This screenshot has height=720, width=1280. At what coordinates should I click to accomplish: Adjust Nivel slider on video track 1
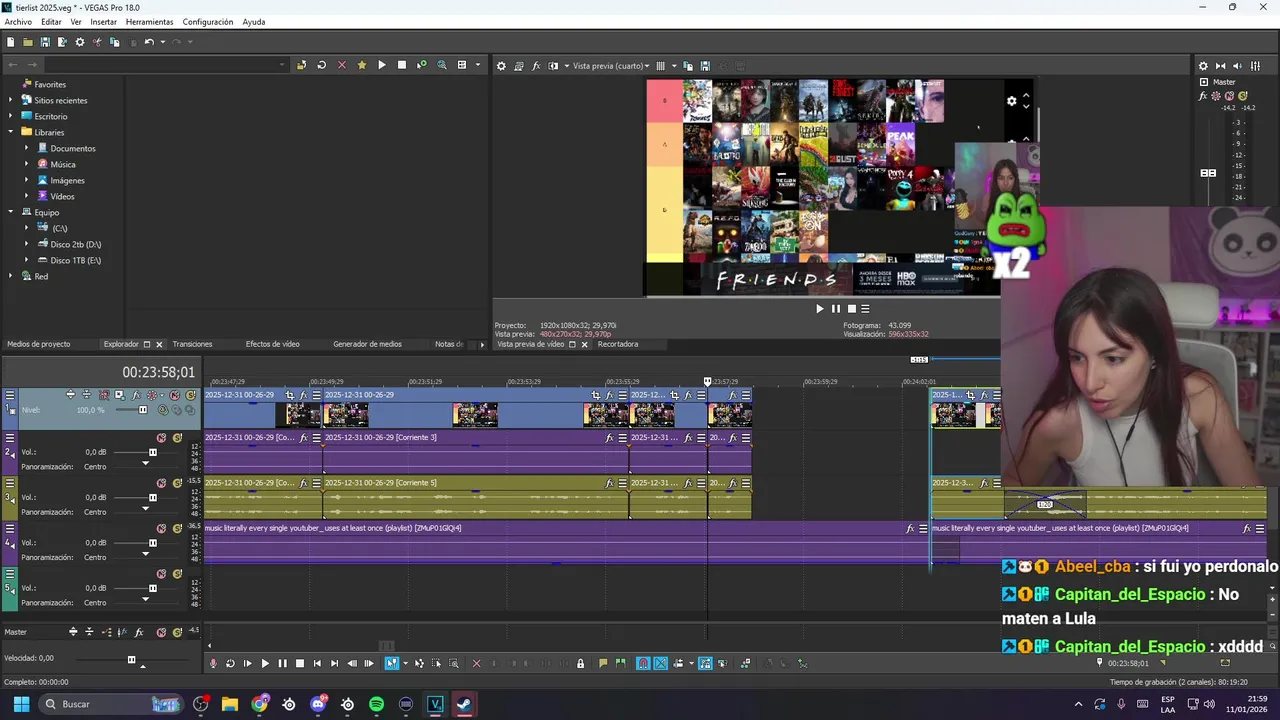(142, 410)
